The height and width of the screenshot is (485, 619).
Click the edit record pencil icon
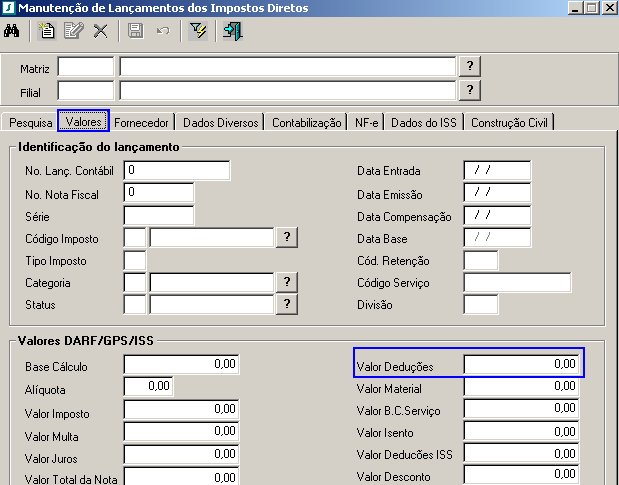pyautogui.click(x=73, y=31)
